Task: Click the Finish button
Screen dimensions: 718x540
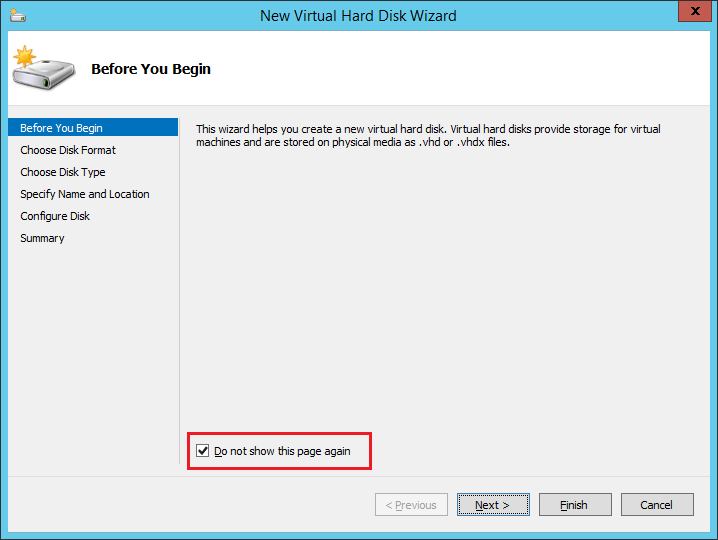Action: click(x=575, y=505)
